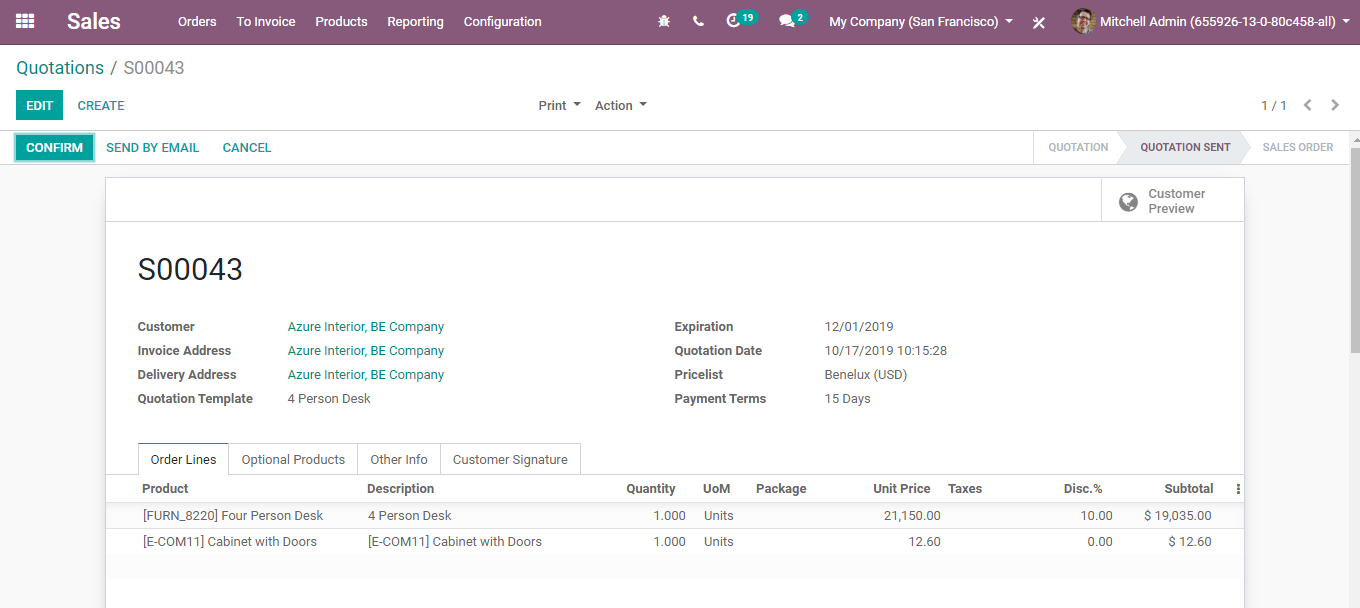
Task: Go back to Quotations breadcrumb
Action: click(60, 68)
